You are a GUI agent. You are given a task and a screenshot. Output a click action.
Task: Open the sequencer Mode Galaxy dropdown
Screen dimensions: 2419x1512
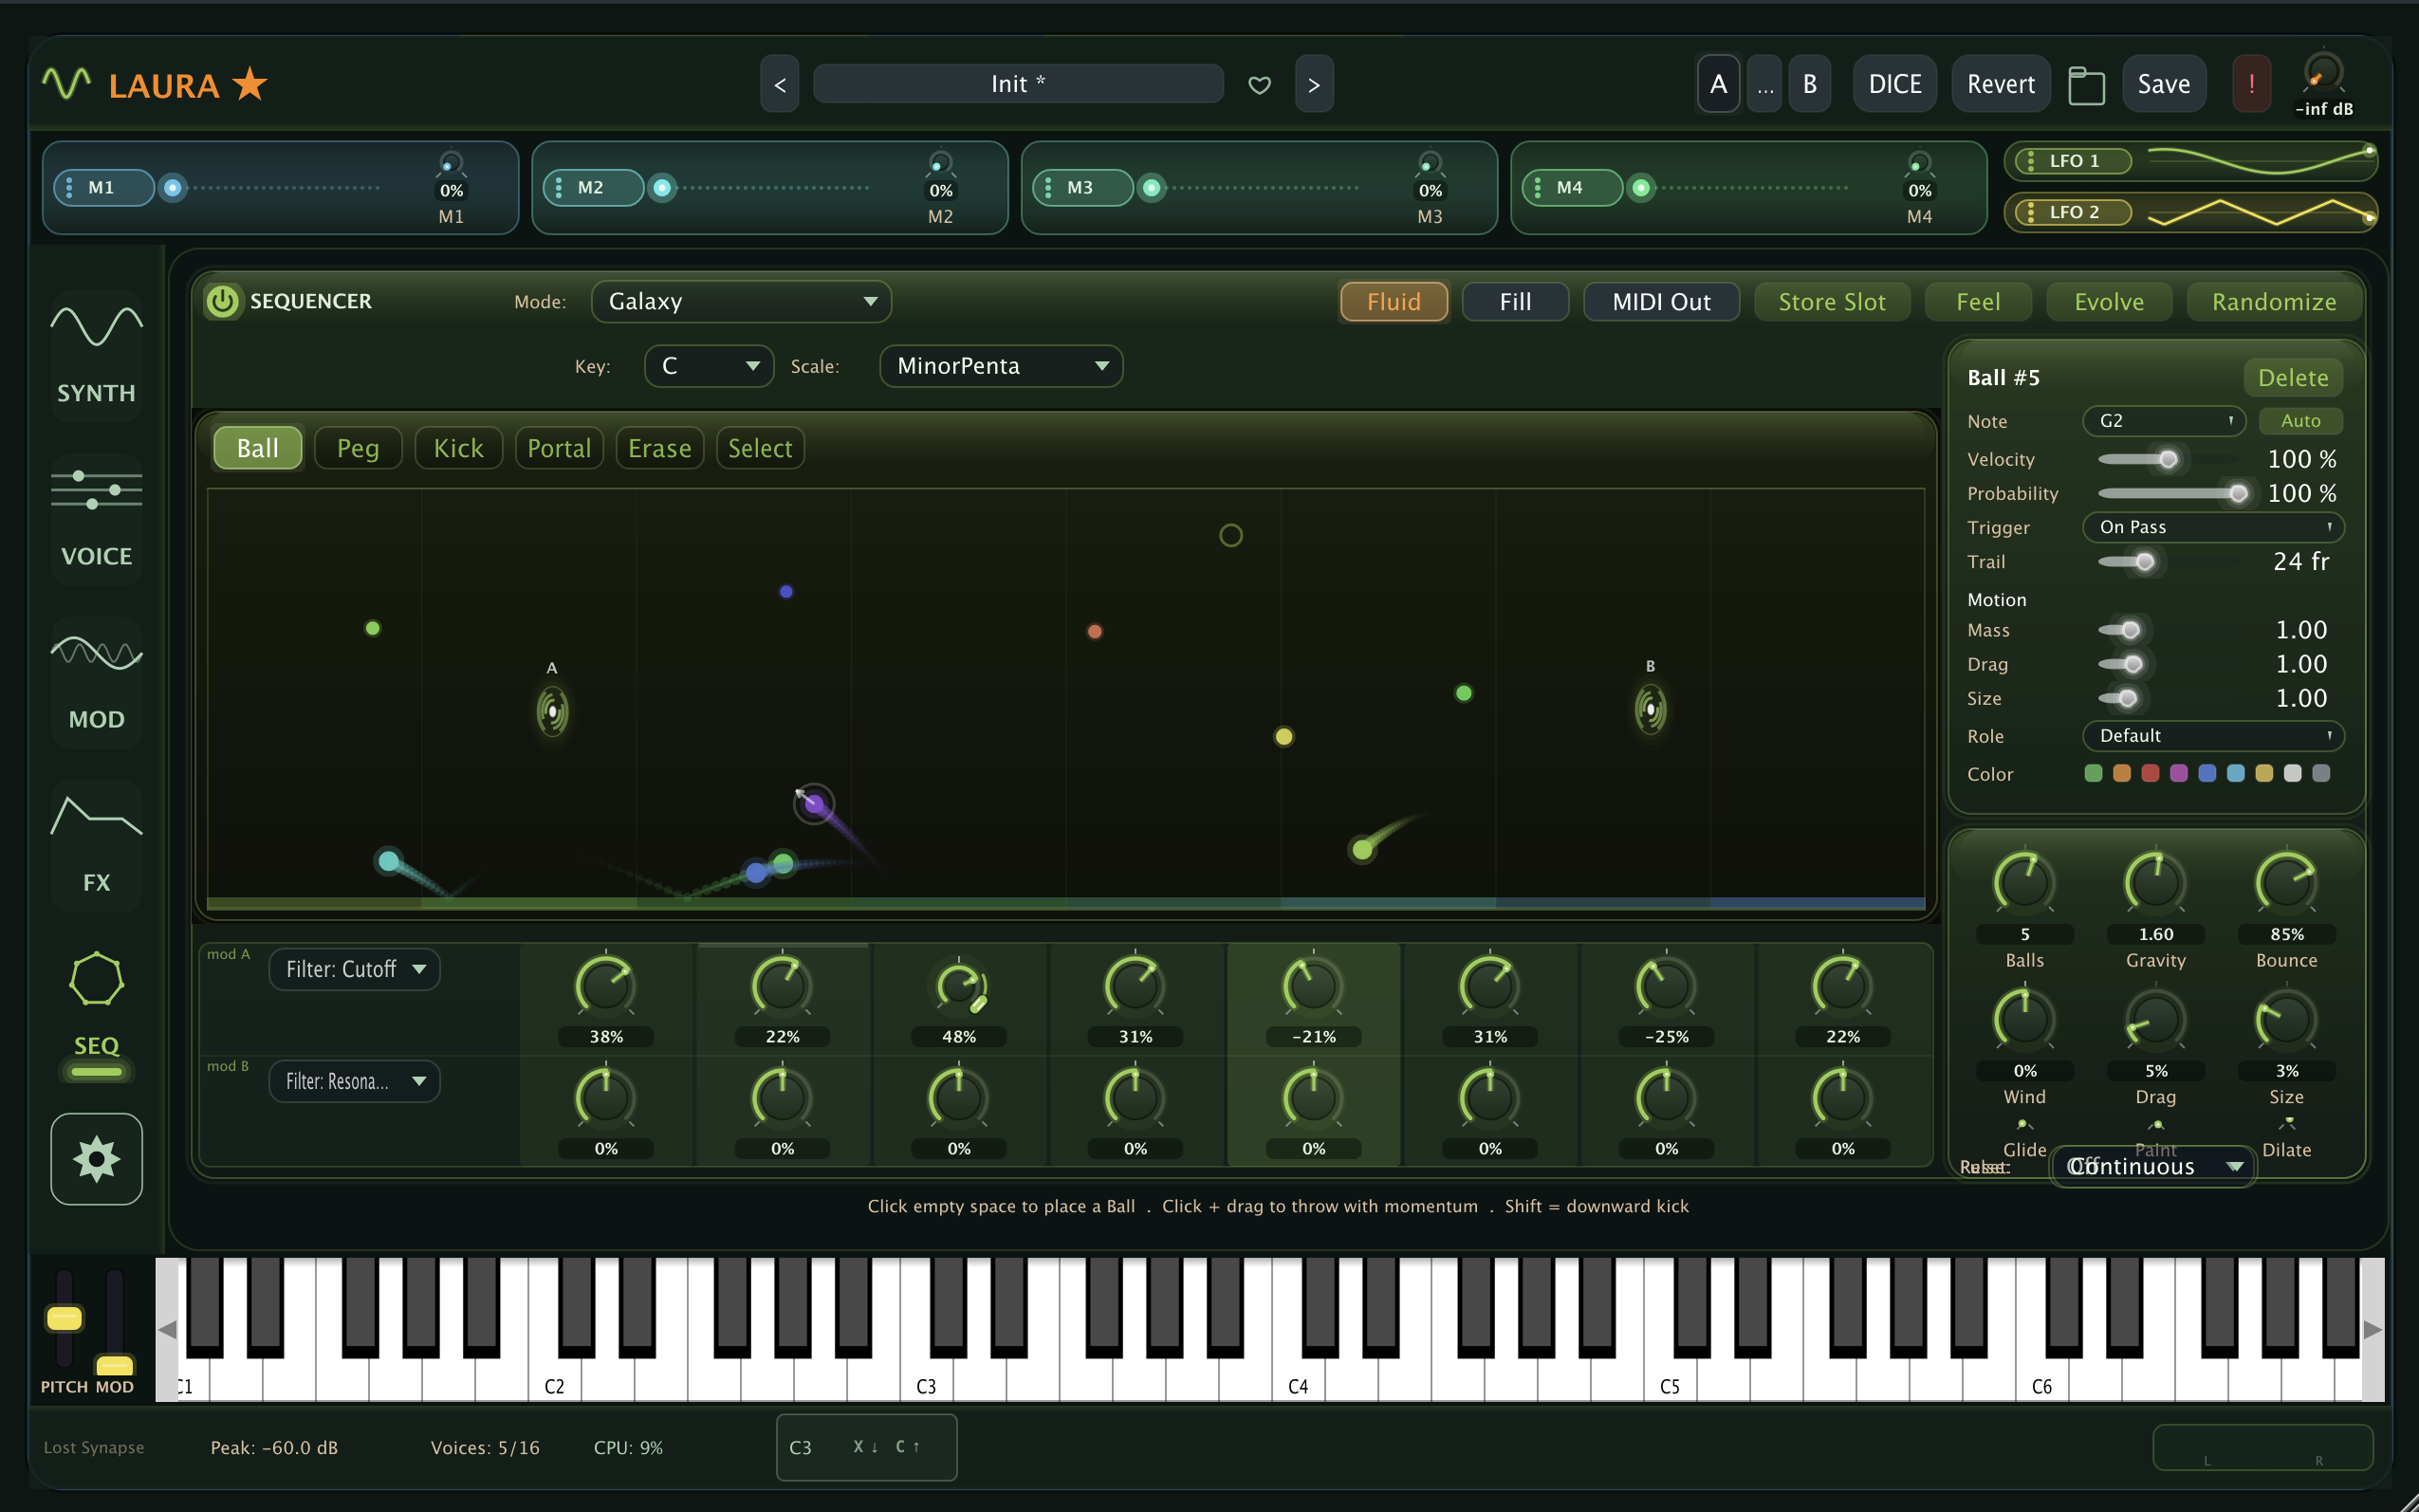(741, 302)
